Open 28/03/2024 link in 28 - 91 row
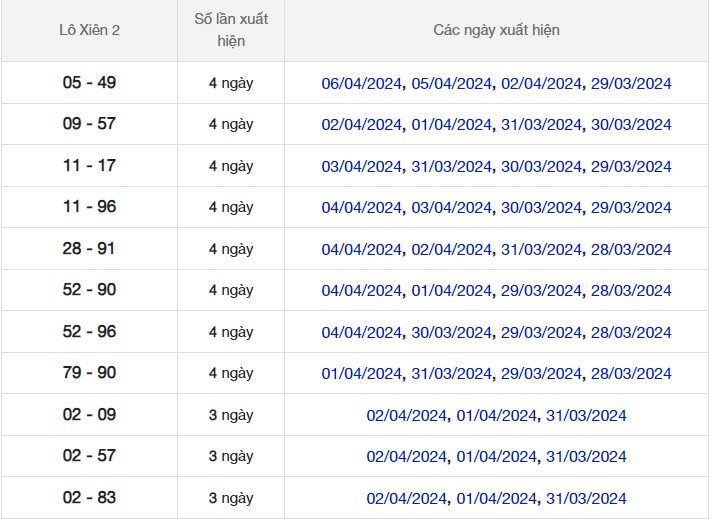Image resolution: width=711 pixels, height=519 pixels. click(631, 250)
